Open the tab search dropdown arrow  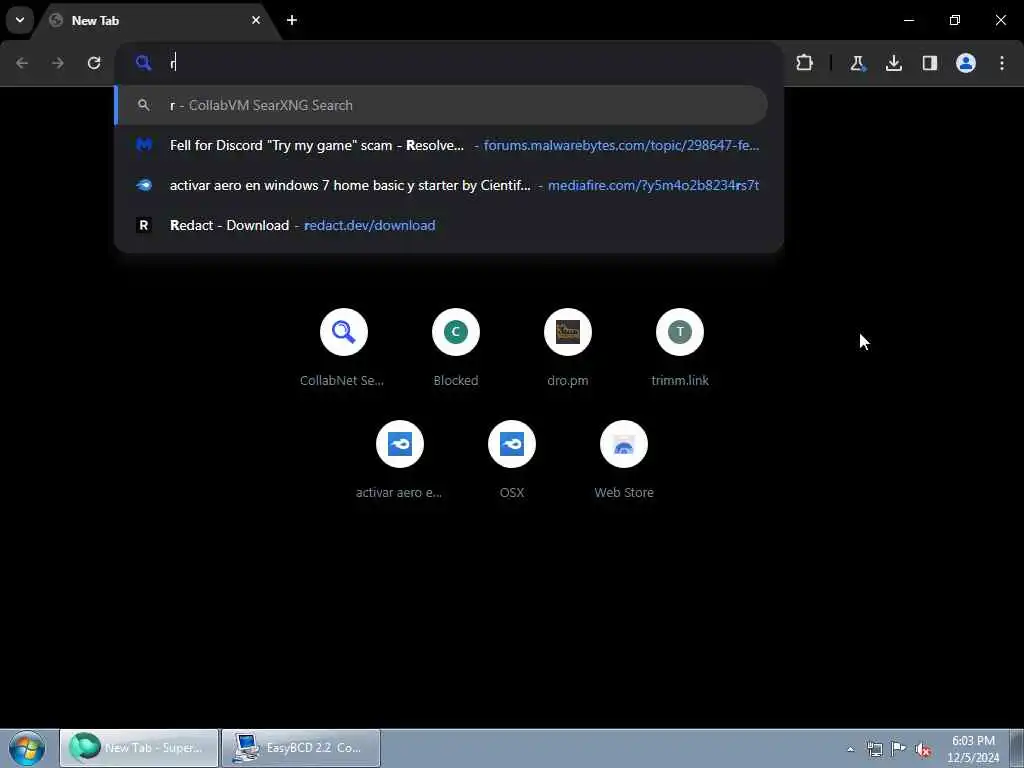pos(20,20)
